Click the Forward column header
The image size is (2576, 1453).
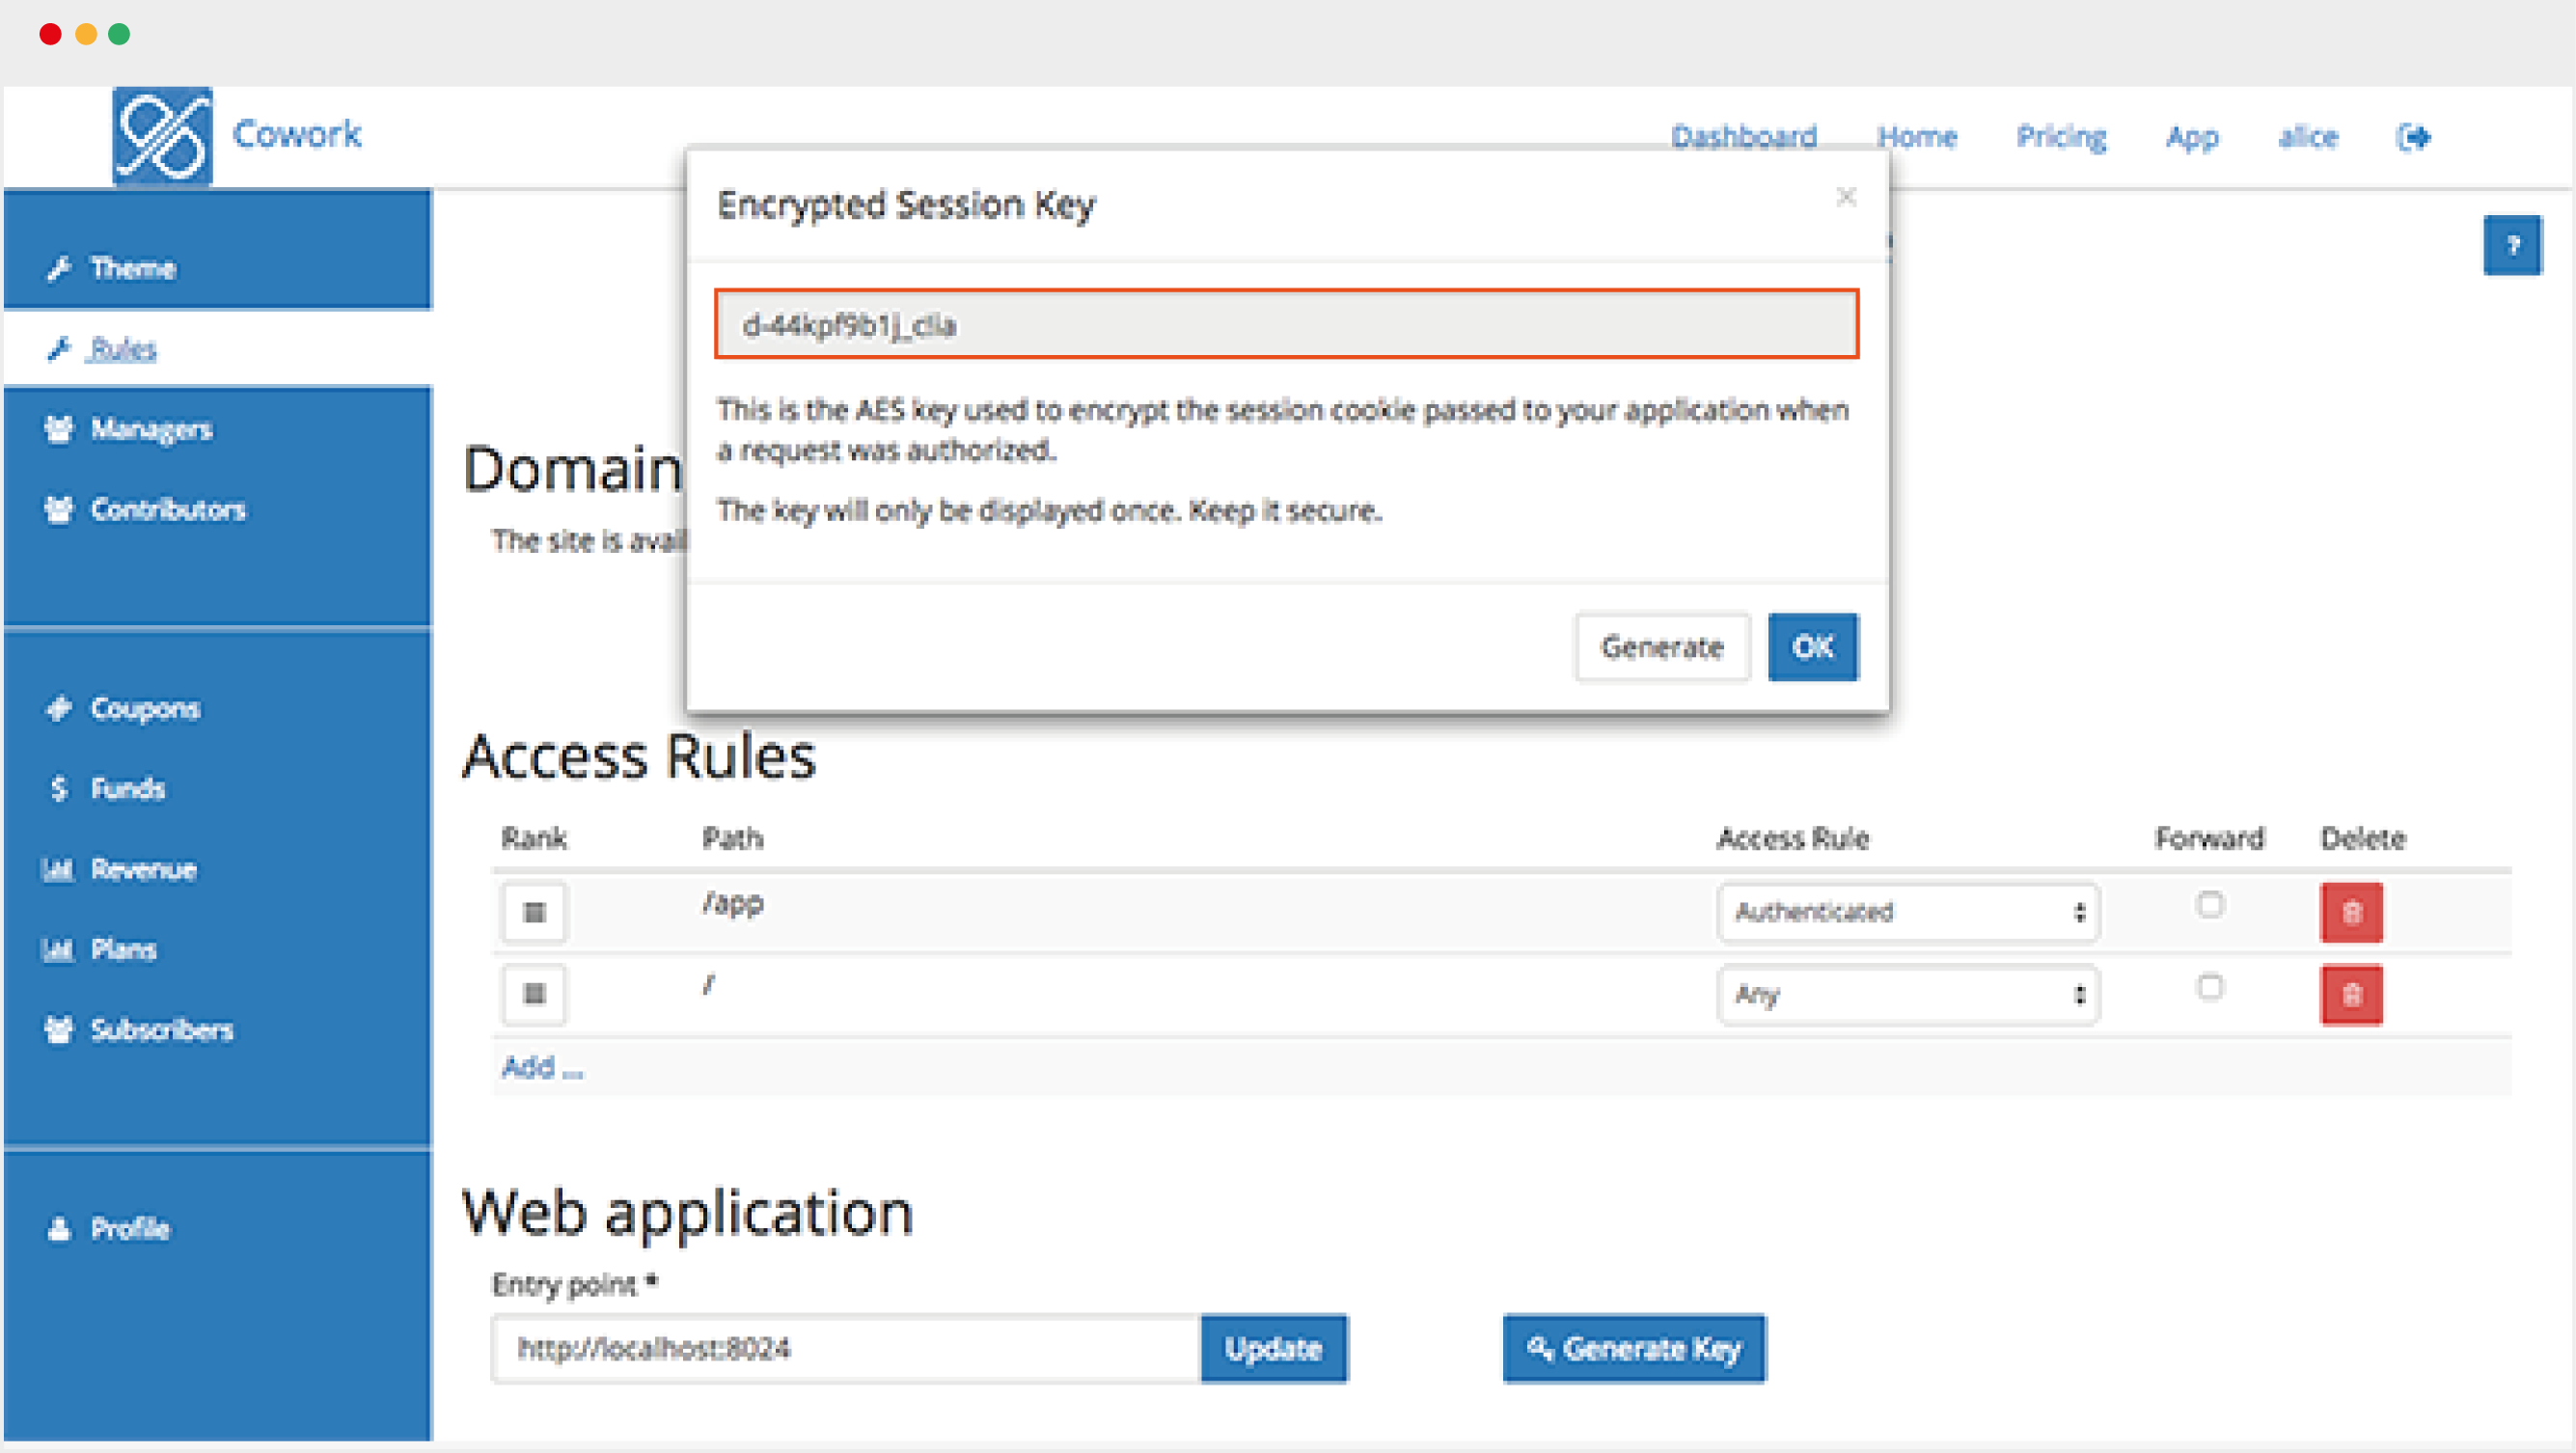[x=2209, y=838]
